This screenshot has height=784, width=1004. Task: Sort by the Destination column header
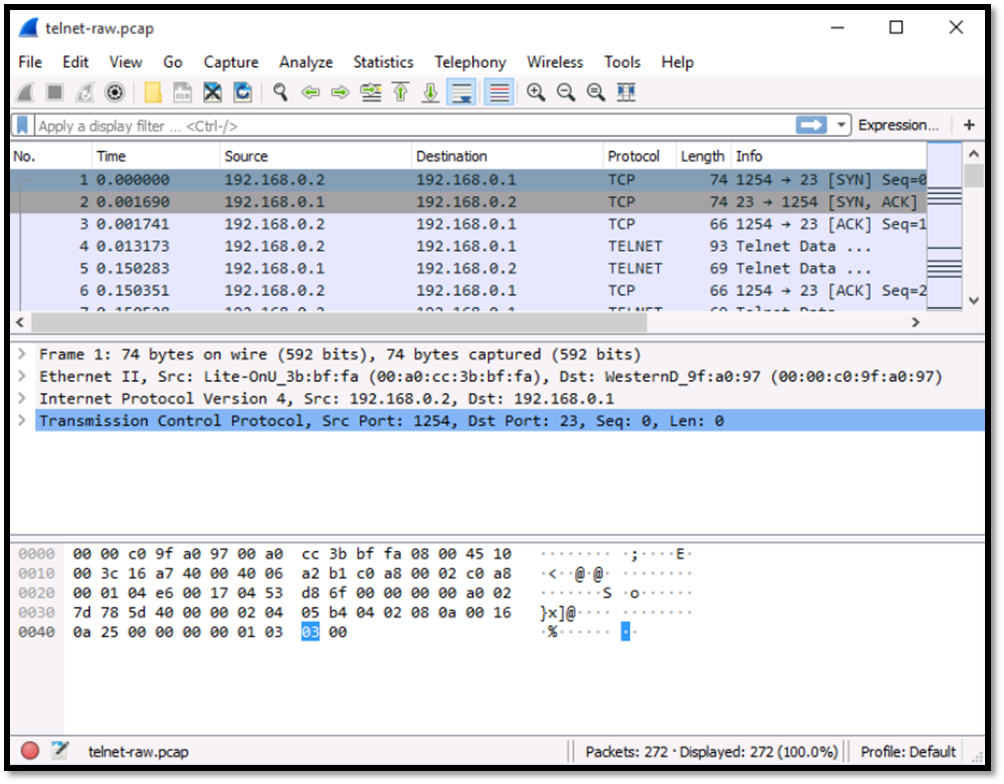click(507, 156)
